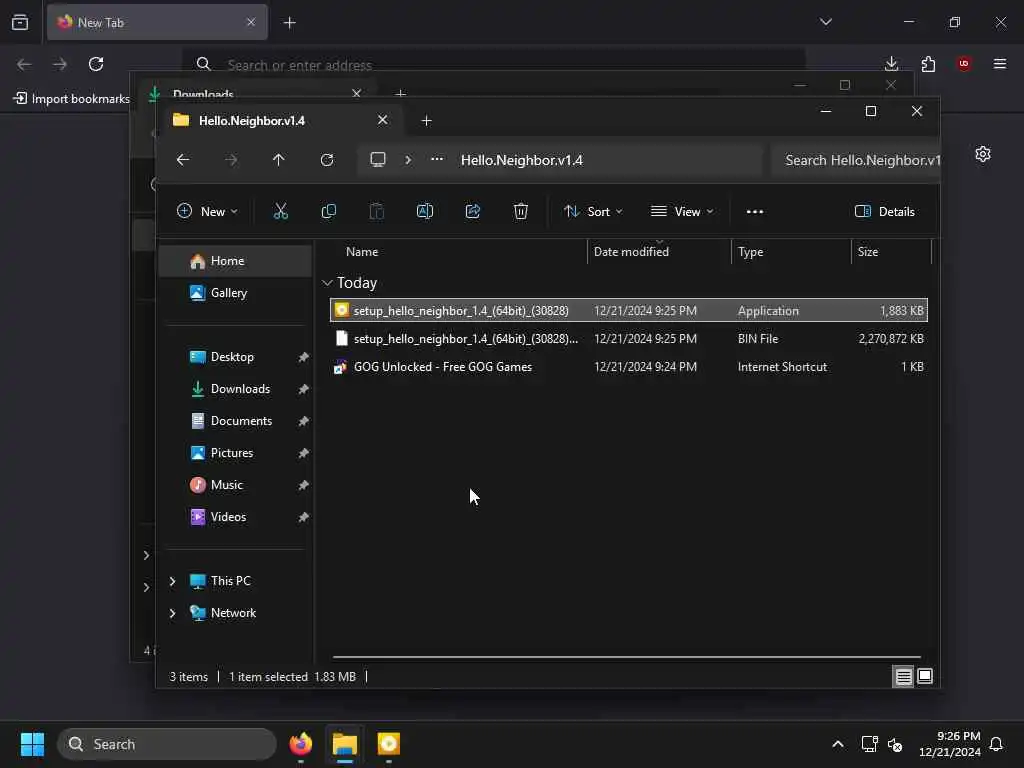The height and width of the screenshot is (768, 1024).
Task: Open notifications bell in system tray
Action: click(997, 744)
